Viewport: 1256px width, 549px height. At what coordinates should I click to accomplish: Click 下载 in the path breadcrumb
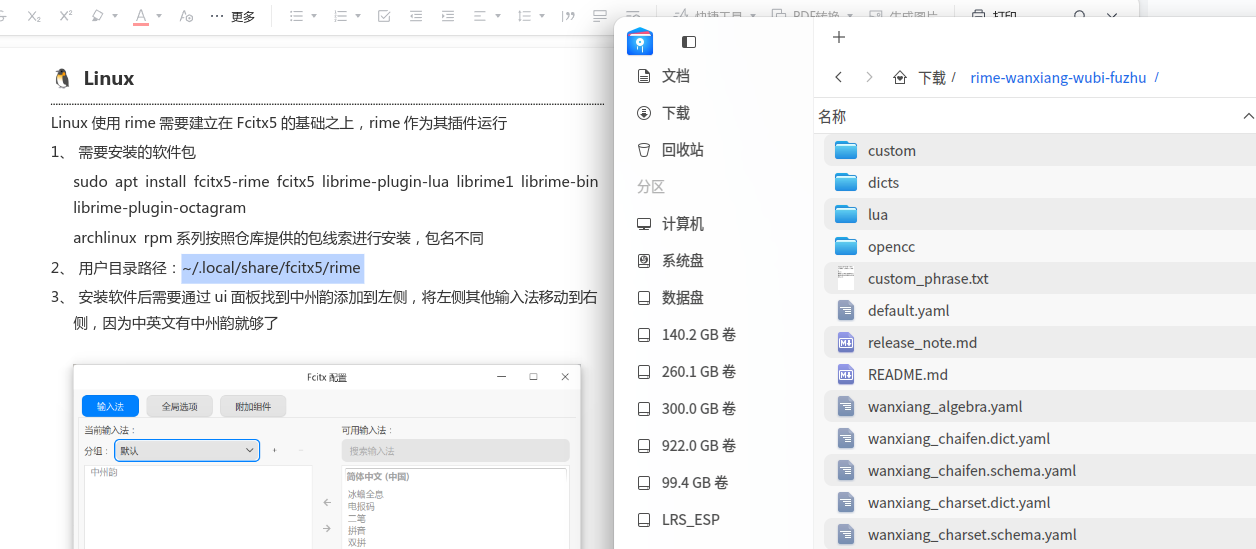931,77
